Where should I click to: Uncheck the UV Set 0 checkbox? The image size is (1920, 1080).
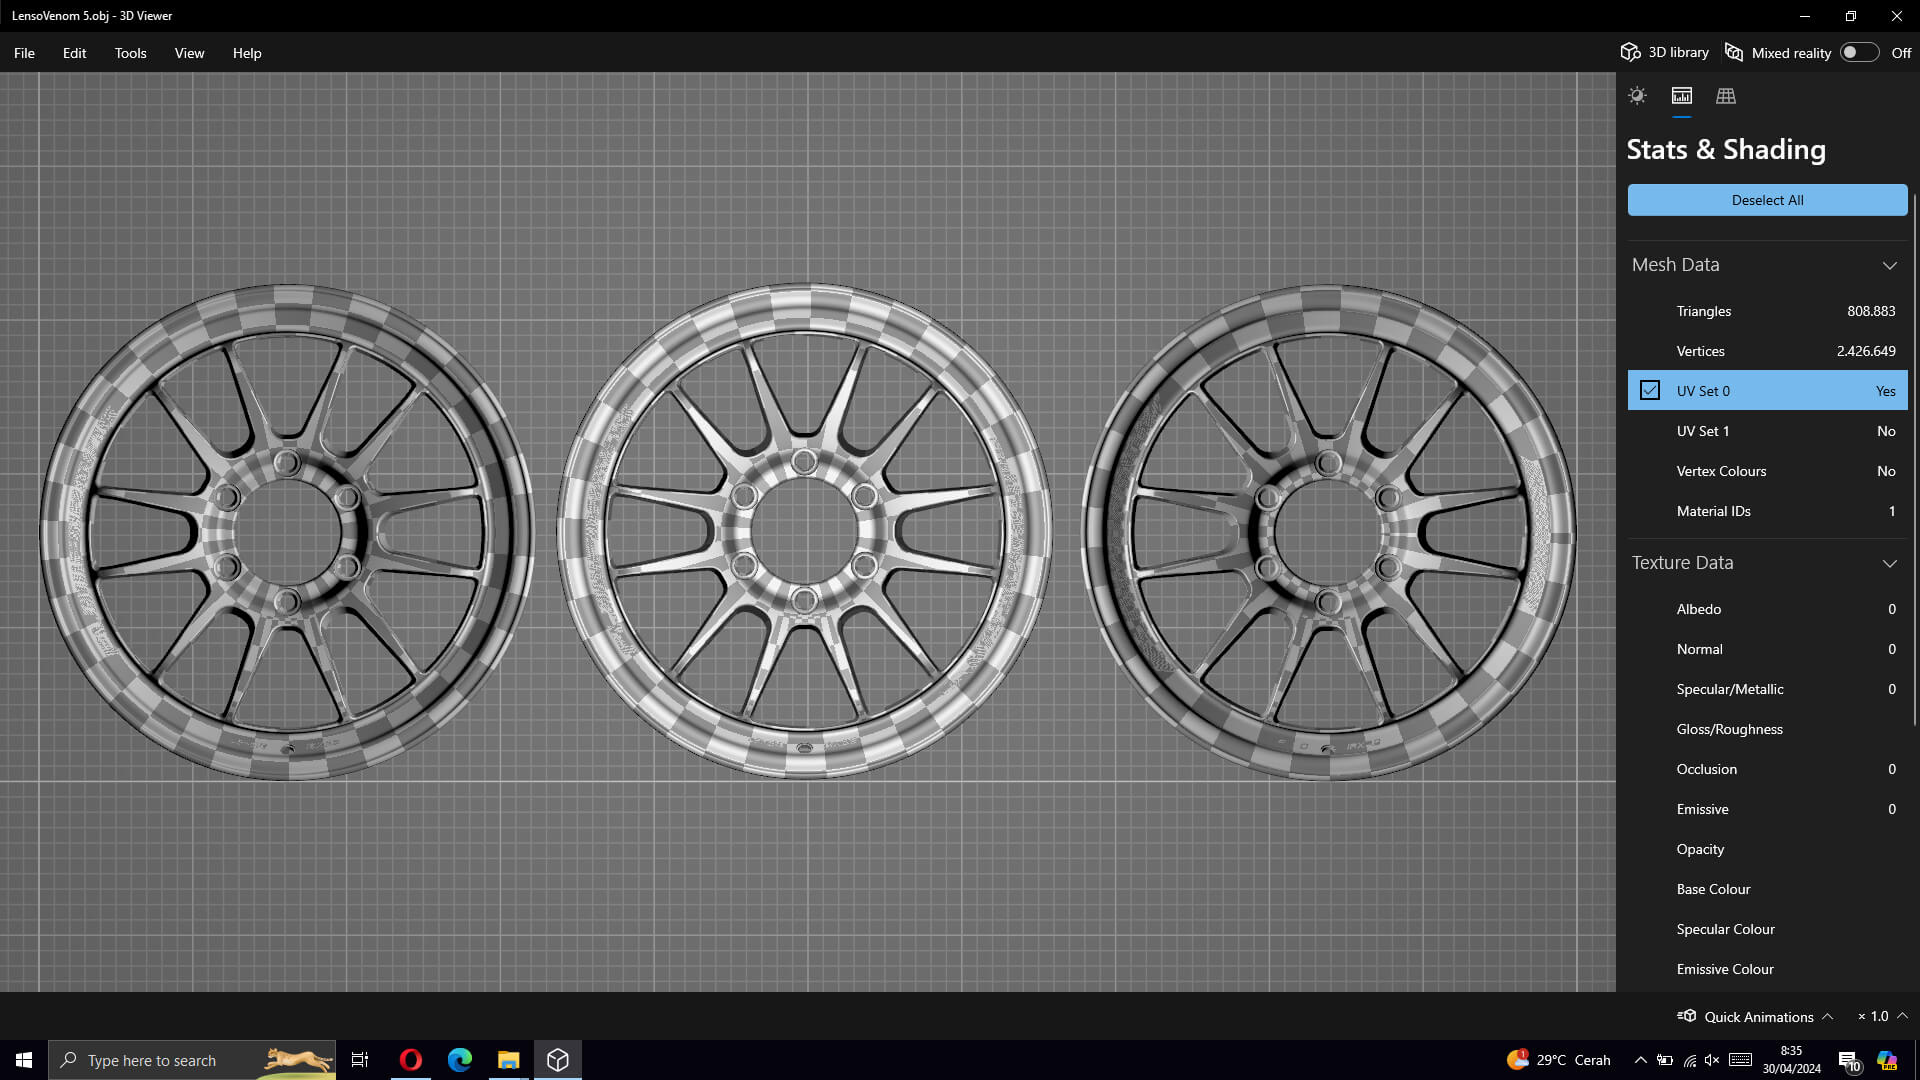1650,391
